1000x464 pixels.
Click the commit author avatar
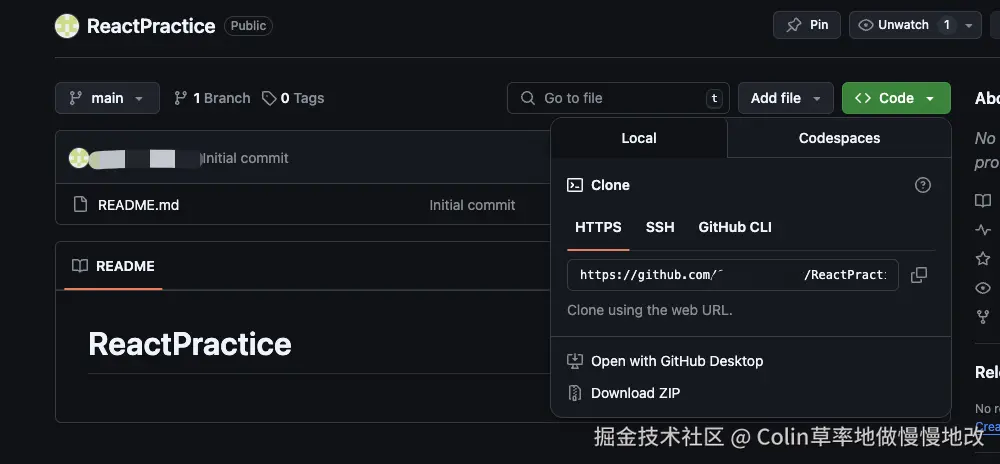[78, 158]
